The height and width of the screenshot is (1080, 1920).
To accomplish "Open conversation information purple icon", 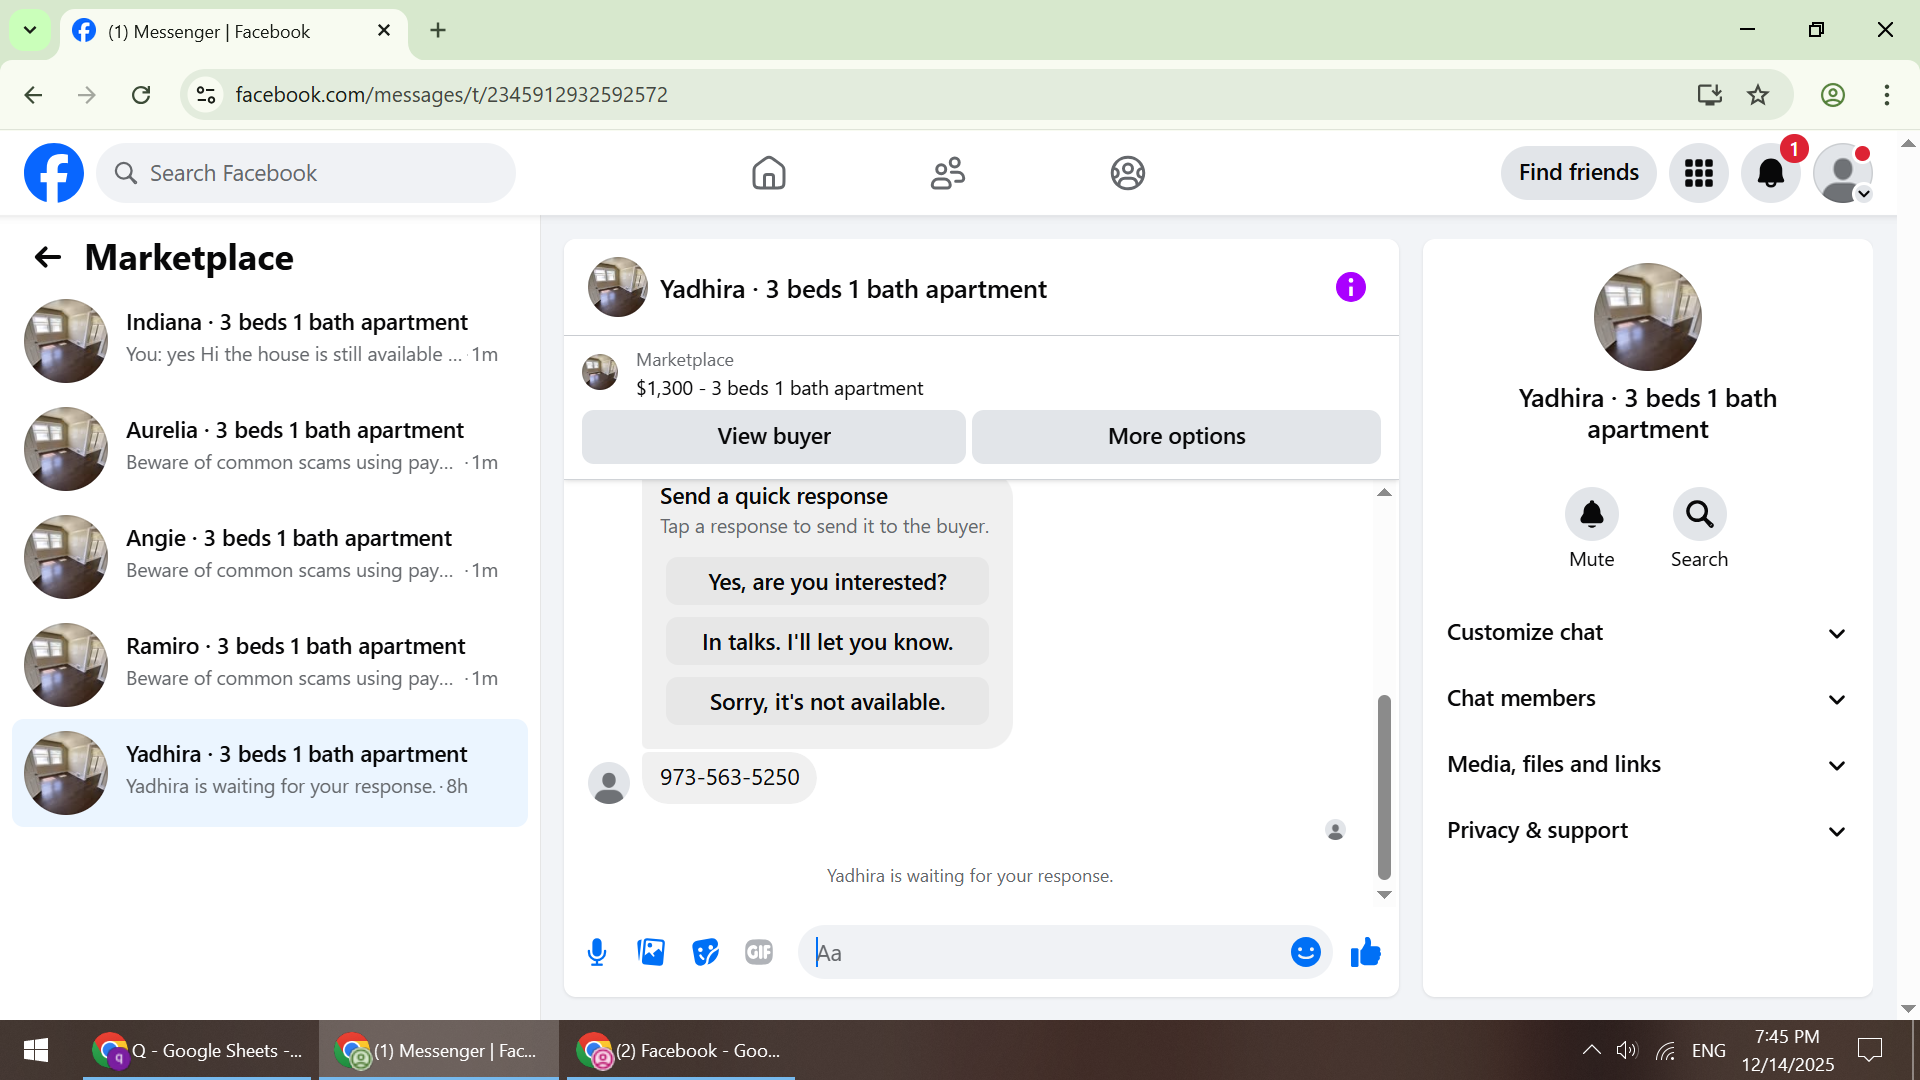I will (1350, 288).
